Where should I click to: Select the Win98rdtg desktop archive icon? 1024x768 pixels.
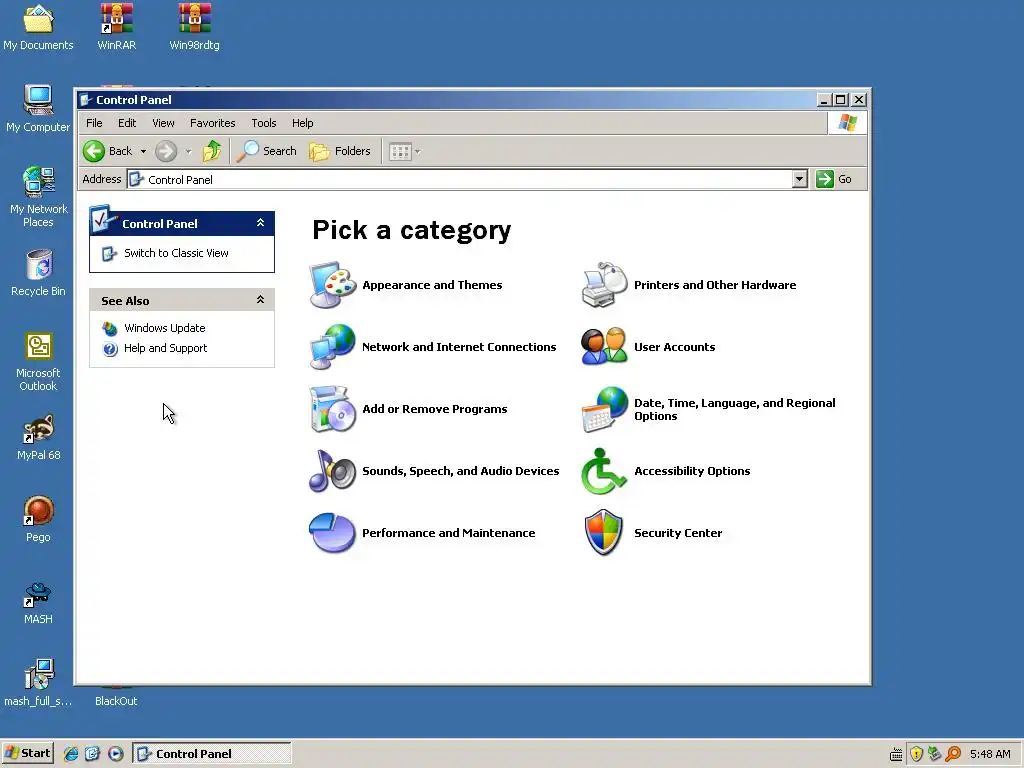pyautogui.click(x=195, y=27)
